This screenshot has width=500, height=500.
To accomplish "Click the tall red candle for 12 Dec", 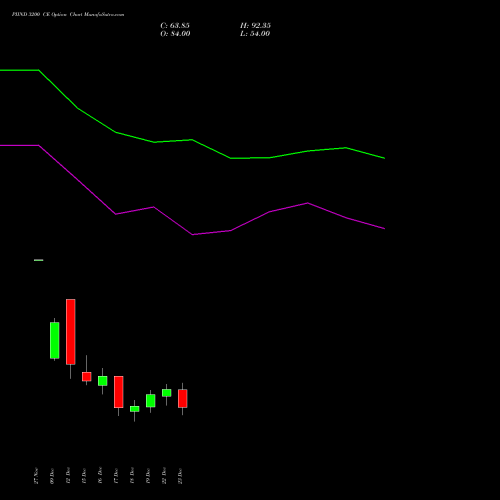I will [71, 332].
